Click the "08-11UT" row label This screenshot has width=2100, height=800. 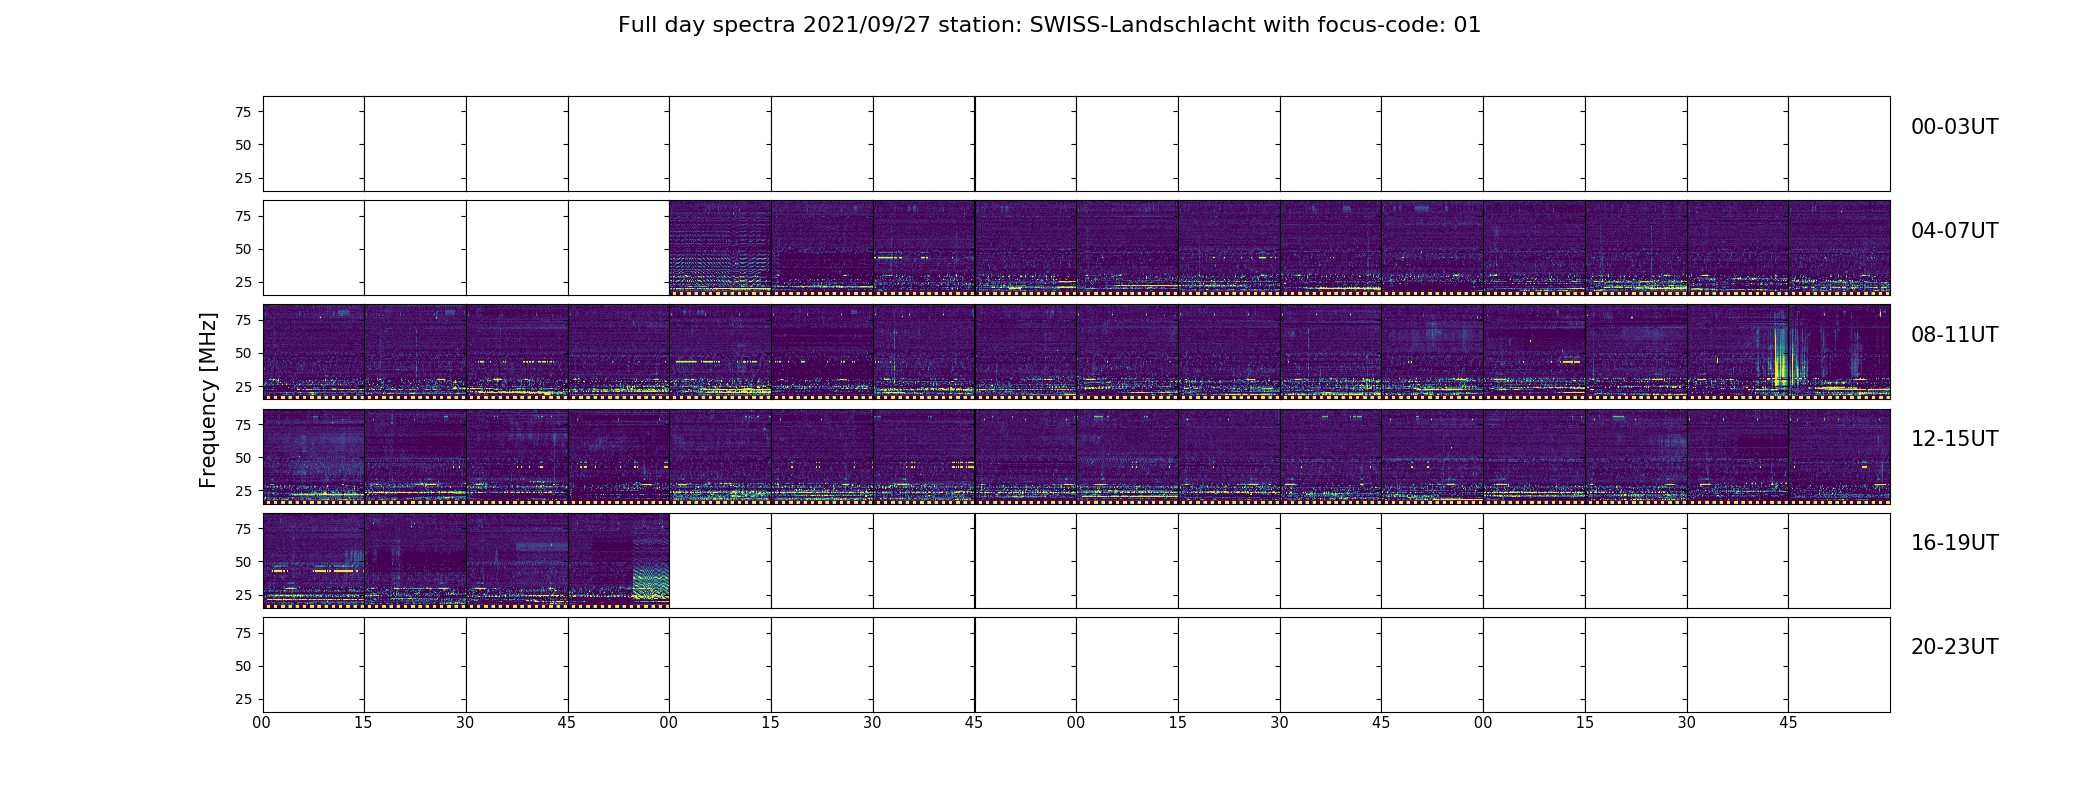[x=1953, y=335]
